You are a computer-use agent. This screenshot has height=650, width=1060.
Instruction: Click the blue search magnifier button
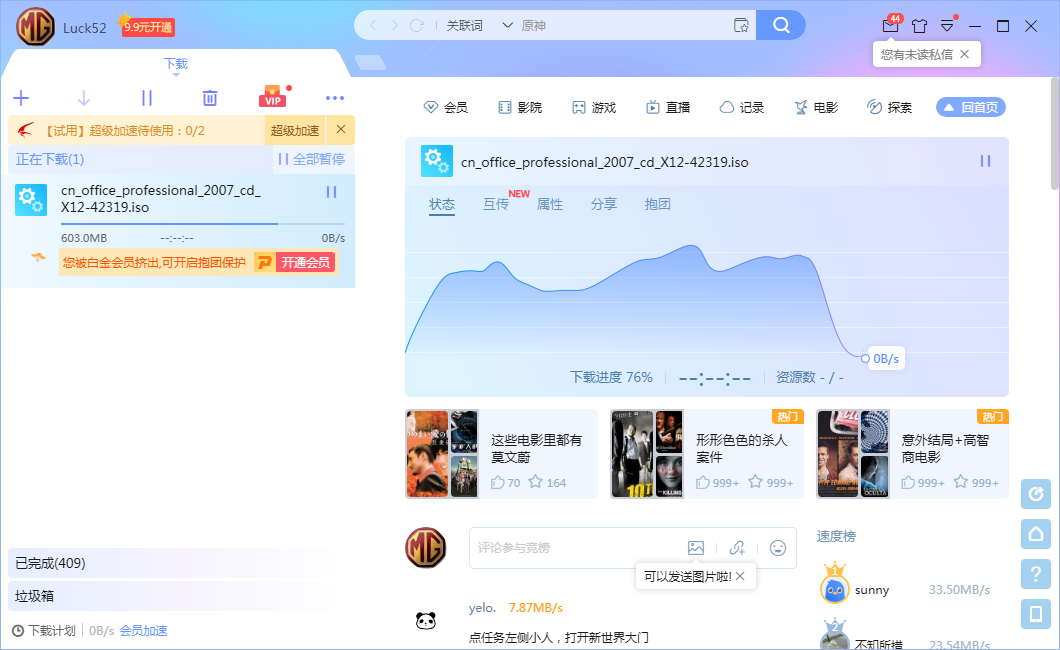click(781, 25)
